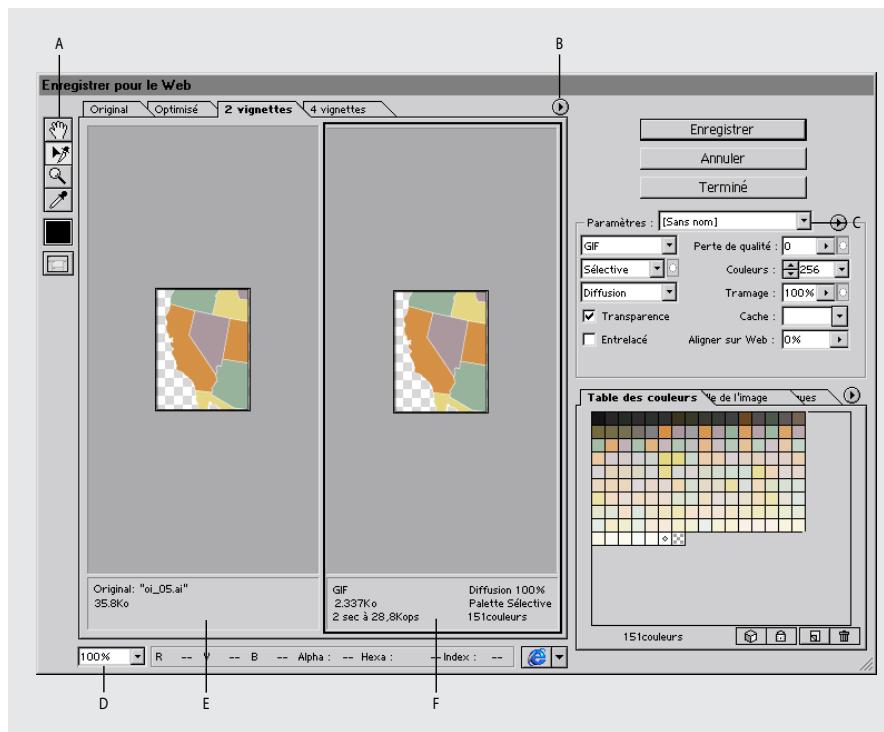Open the Aligner sur Web slider arrow
This screenshot has width=884, height=732.
(x=840, y=339)
